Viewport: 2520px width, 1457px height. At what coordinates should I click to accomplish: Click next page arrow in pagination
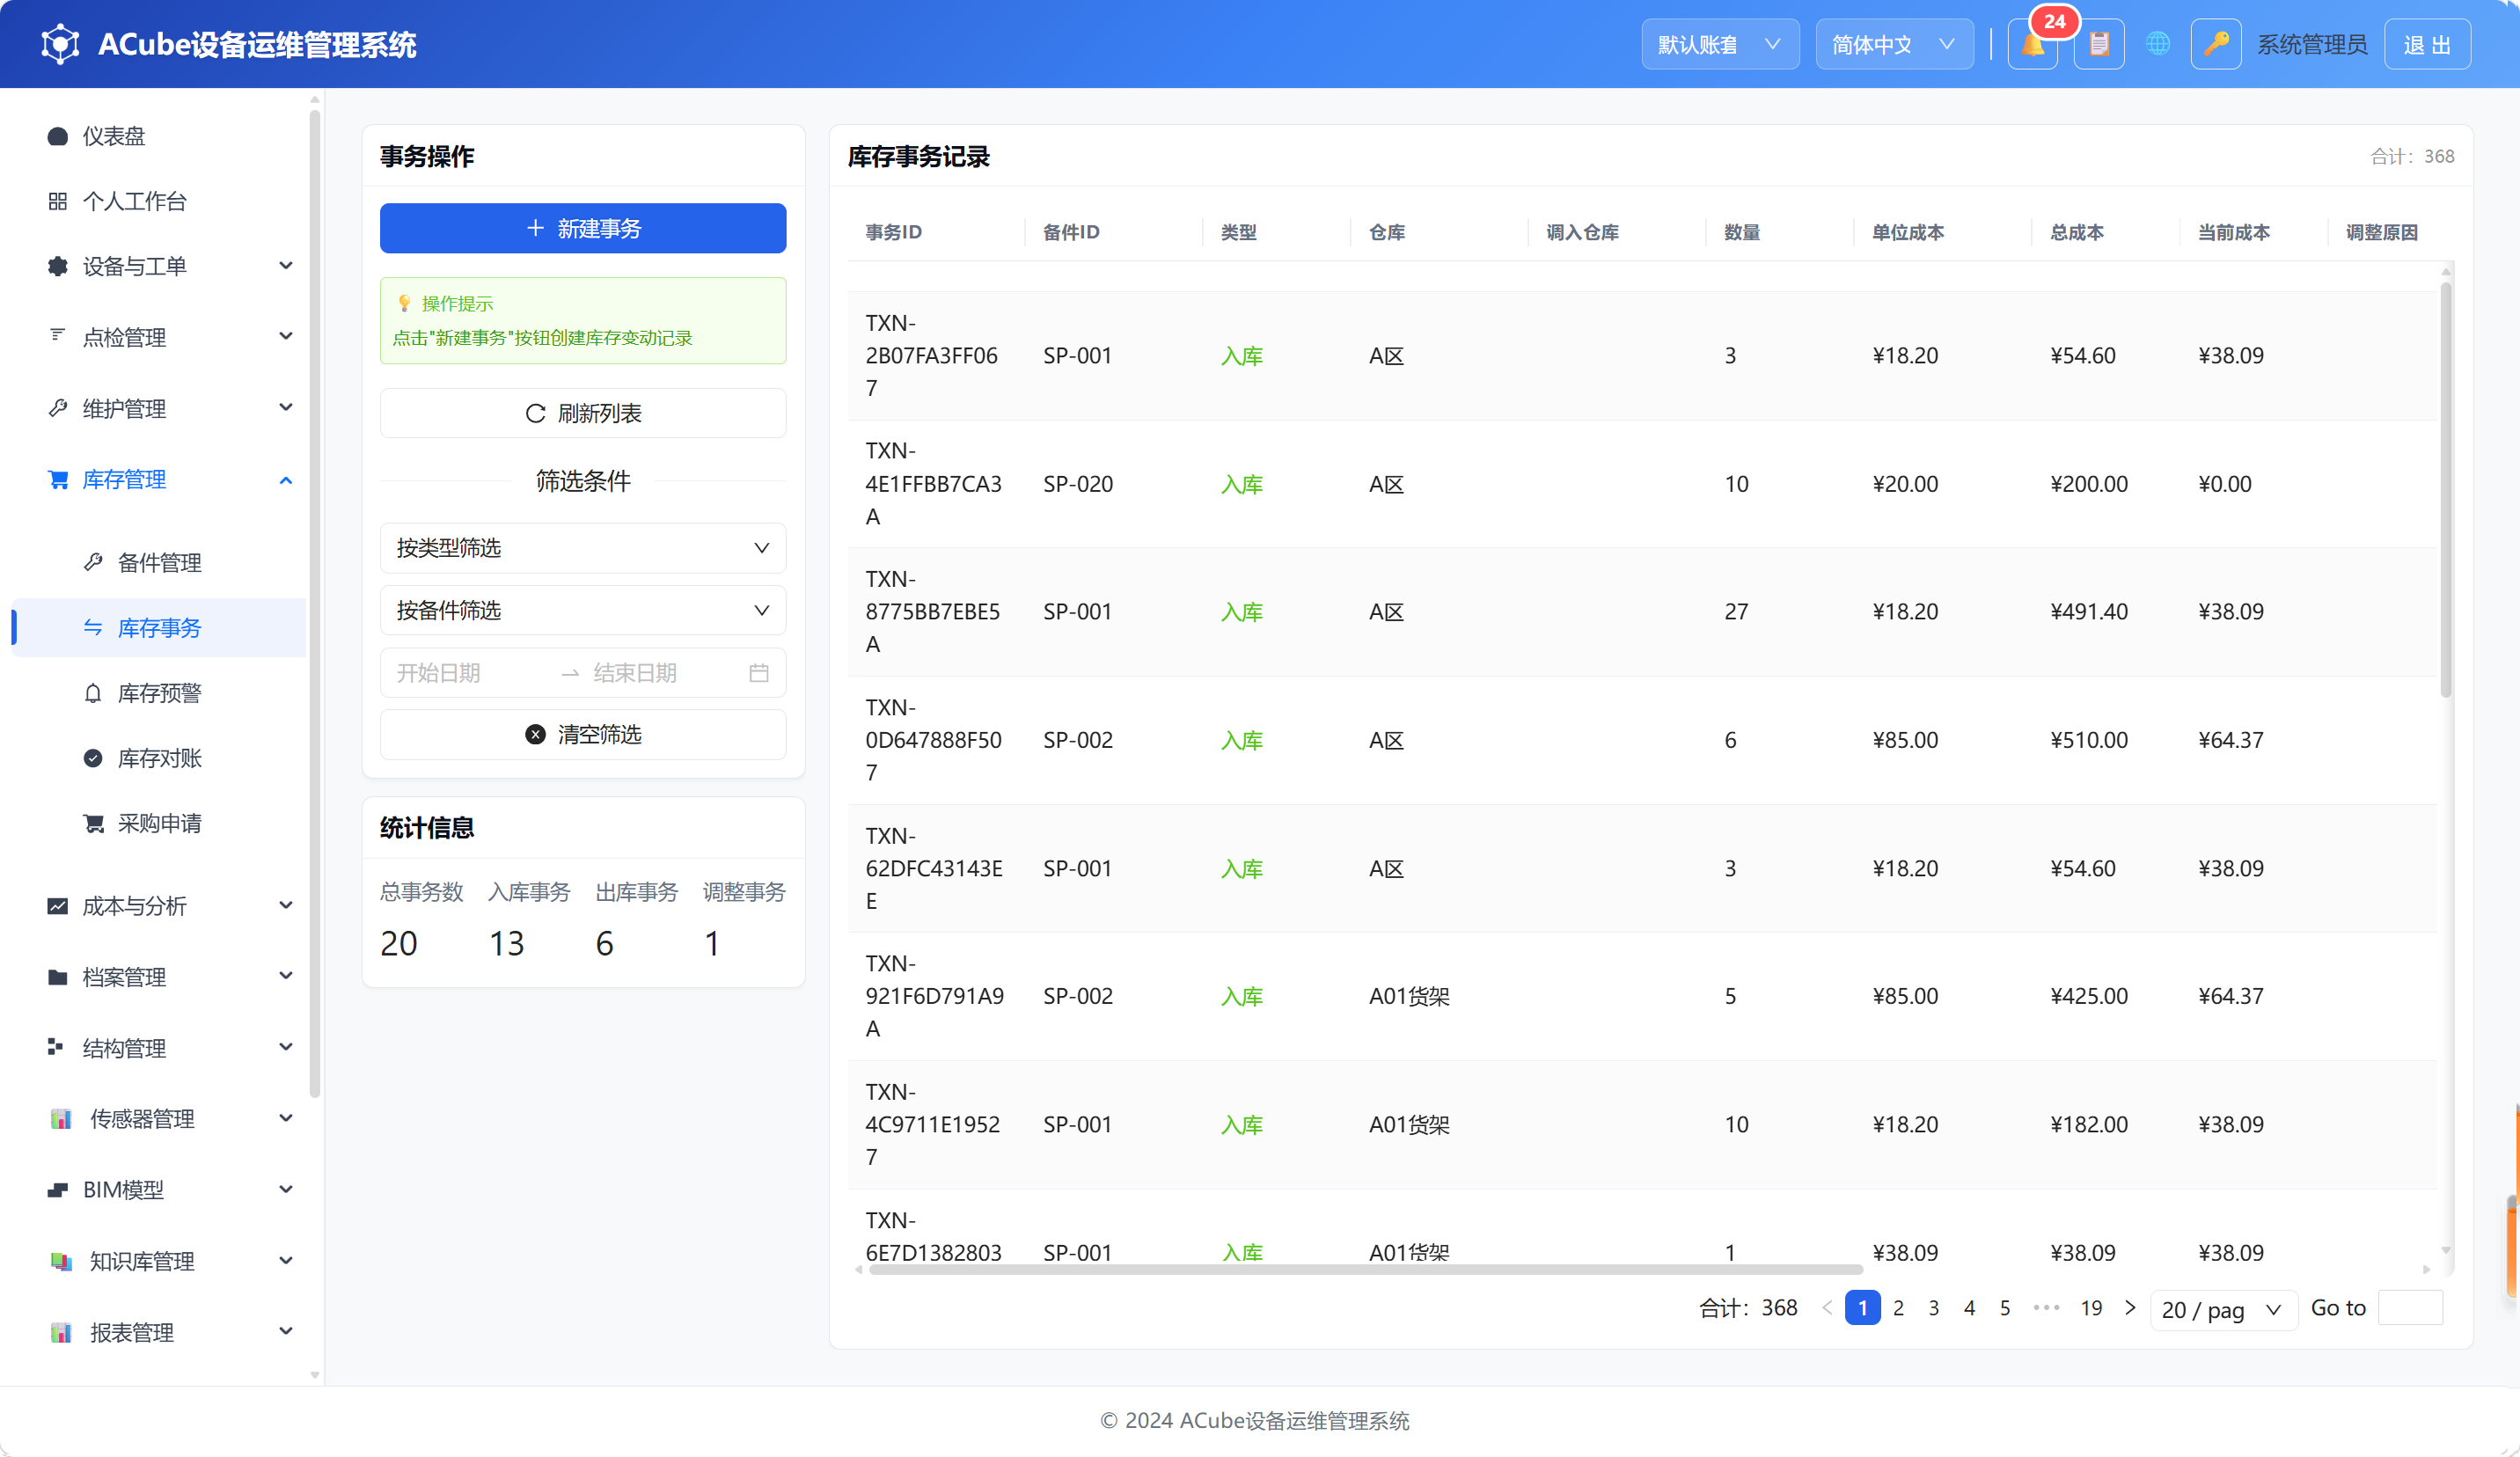click(x=2130, y=1308)
